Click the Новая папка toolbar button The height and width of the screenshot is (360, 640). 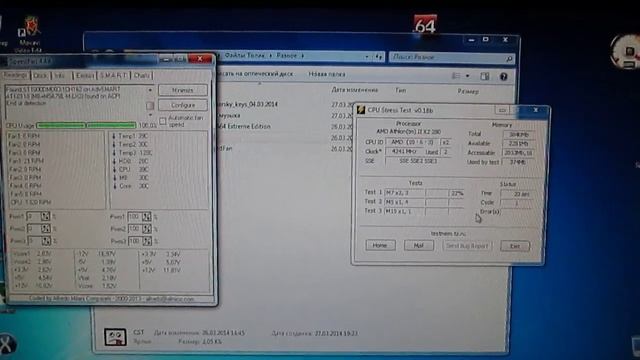point(327,74)
